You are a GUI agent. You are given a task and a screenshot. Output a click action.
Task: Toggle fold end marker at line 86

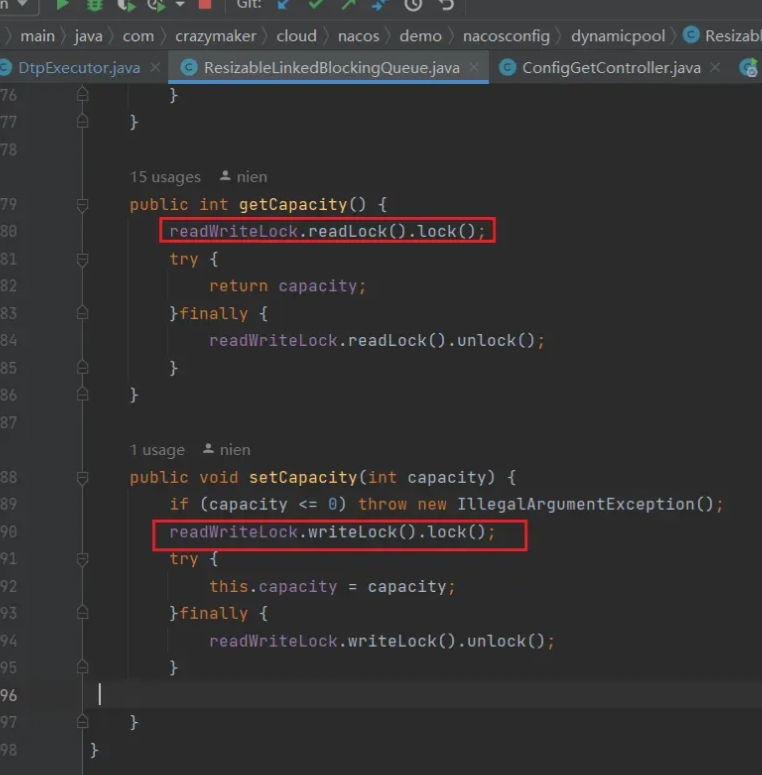coord(83,394)
